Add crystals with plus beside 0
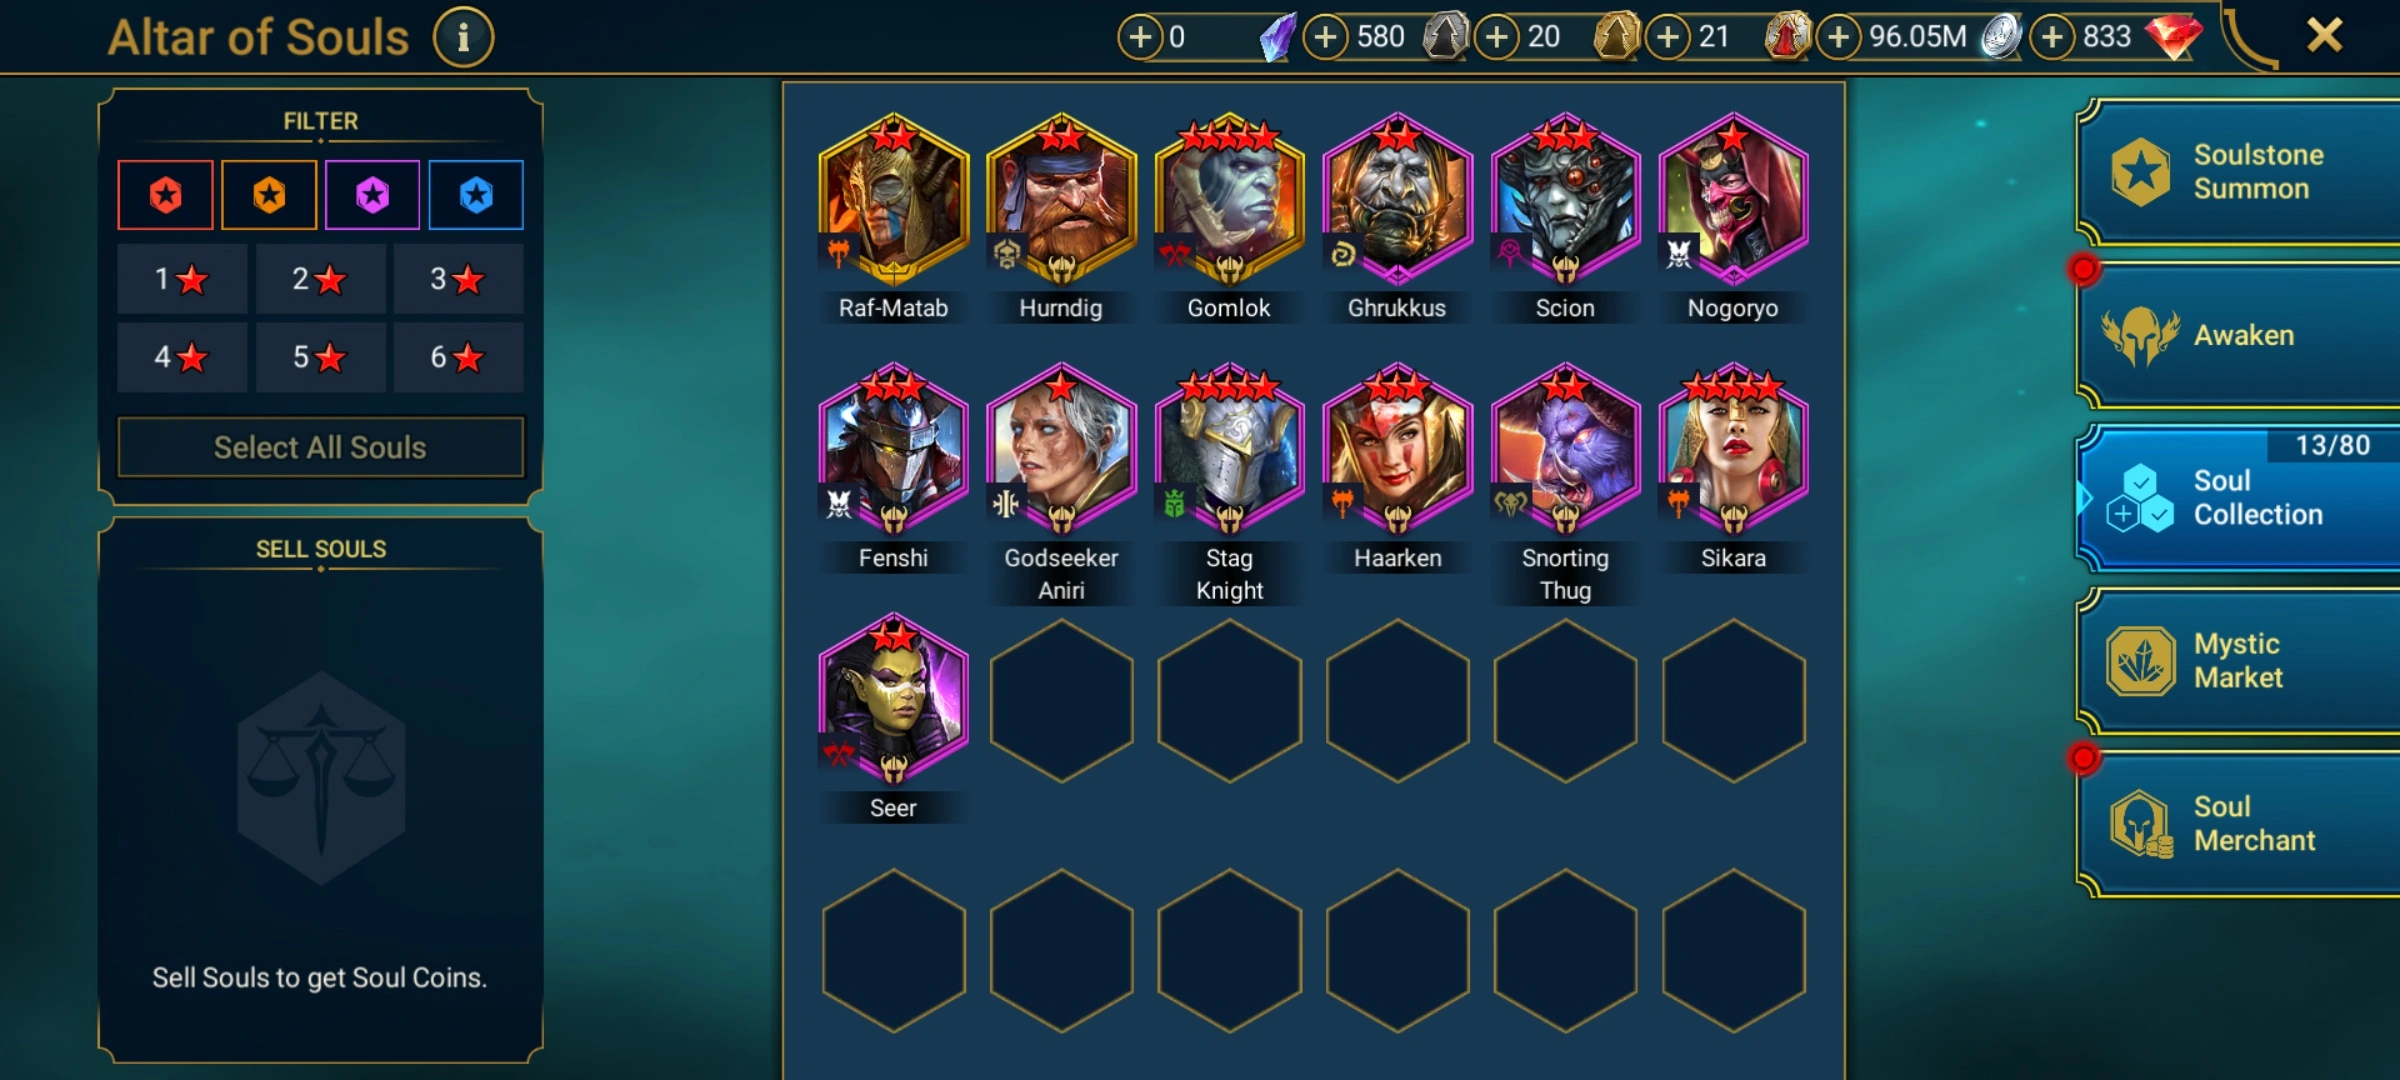Image resolution: width=2400 pixels, height=1080 pixels. click(x=1140, y=37)
